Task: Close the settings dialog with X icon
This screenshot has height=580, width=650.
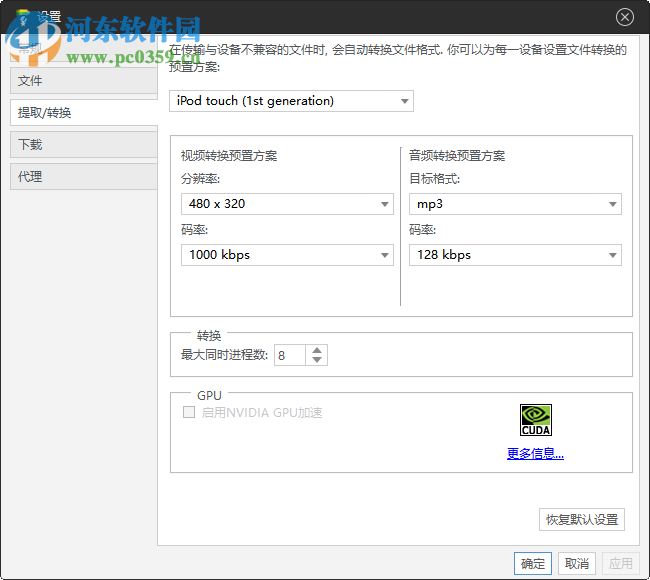Action: point(624,17)
